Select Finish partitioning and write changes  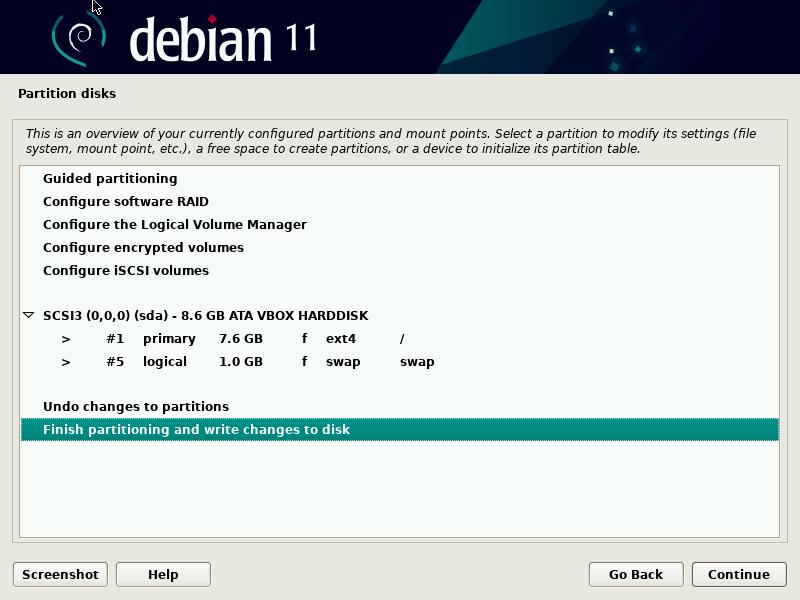[x=194, y=429]
